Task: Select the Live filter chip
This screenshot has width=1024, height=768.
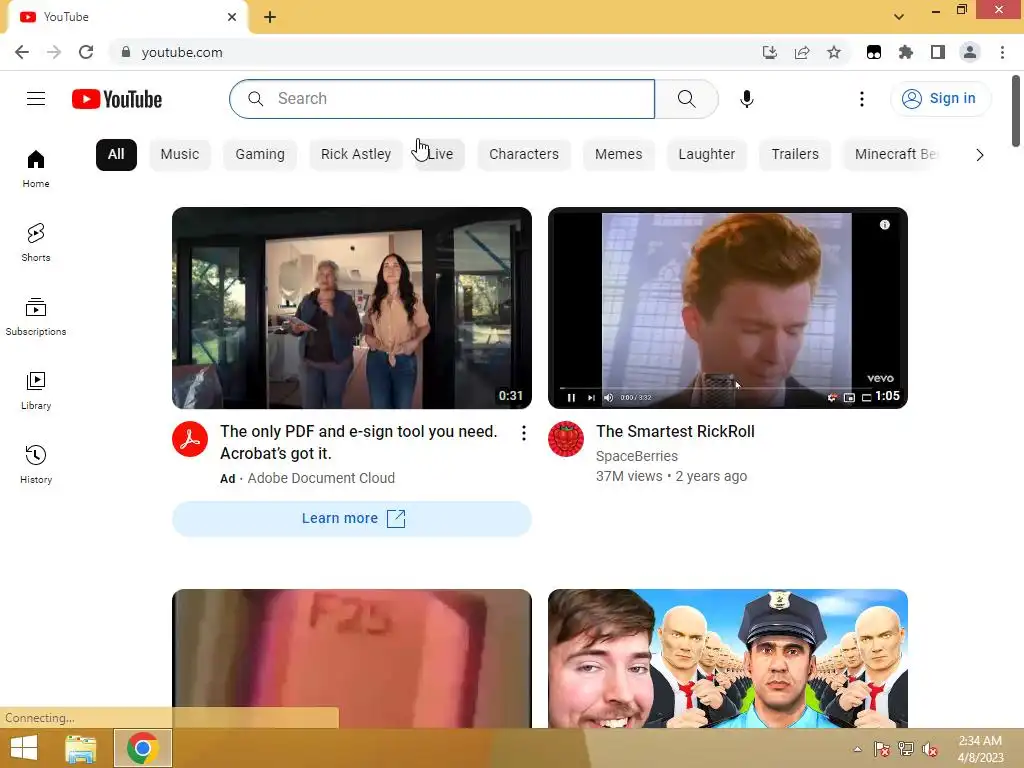Action: pyautogui.click(x=440, y=155)
